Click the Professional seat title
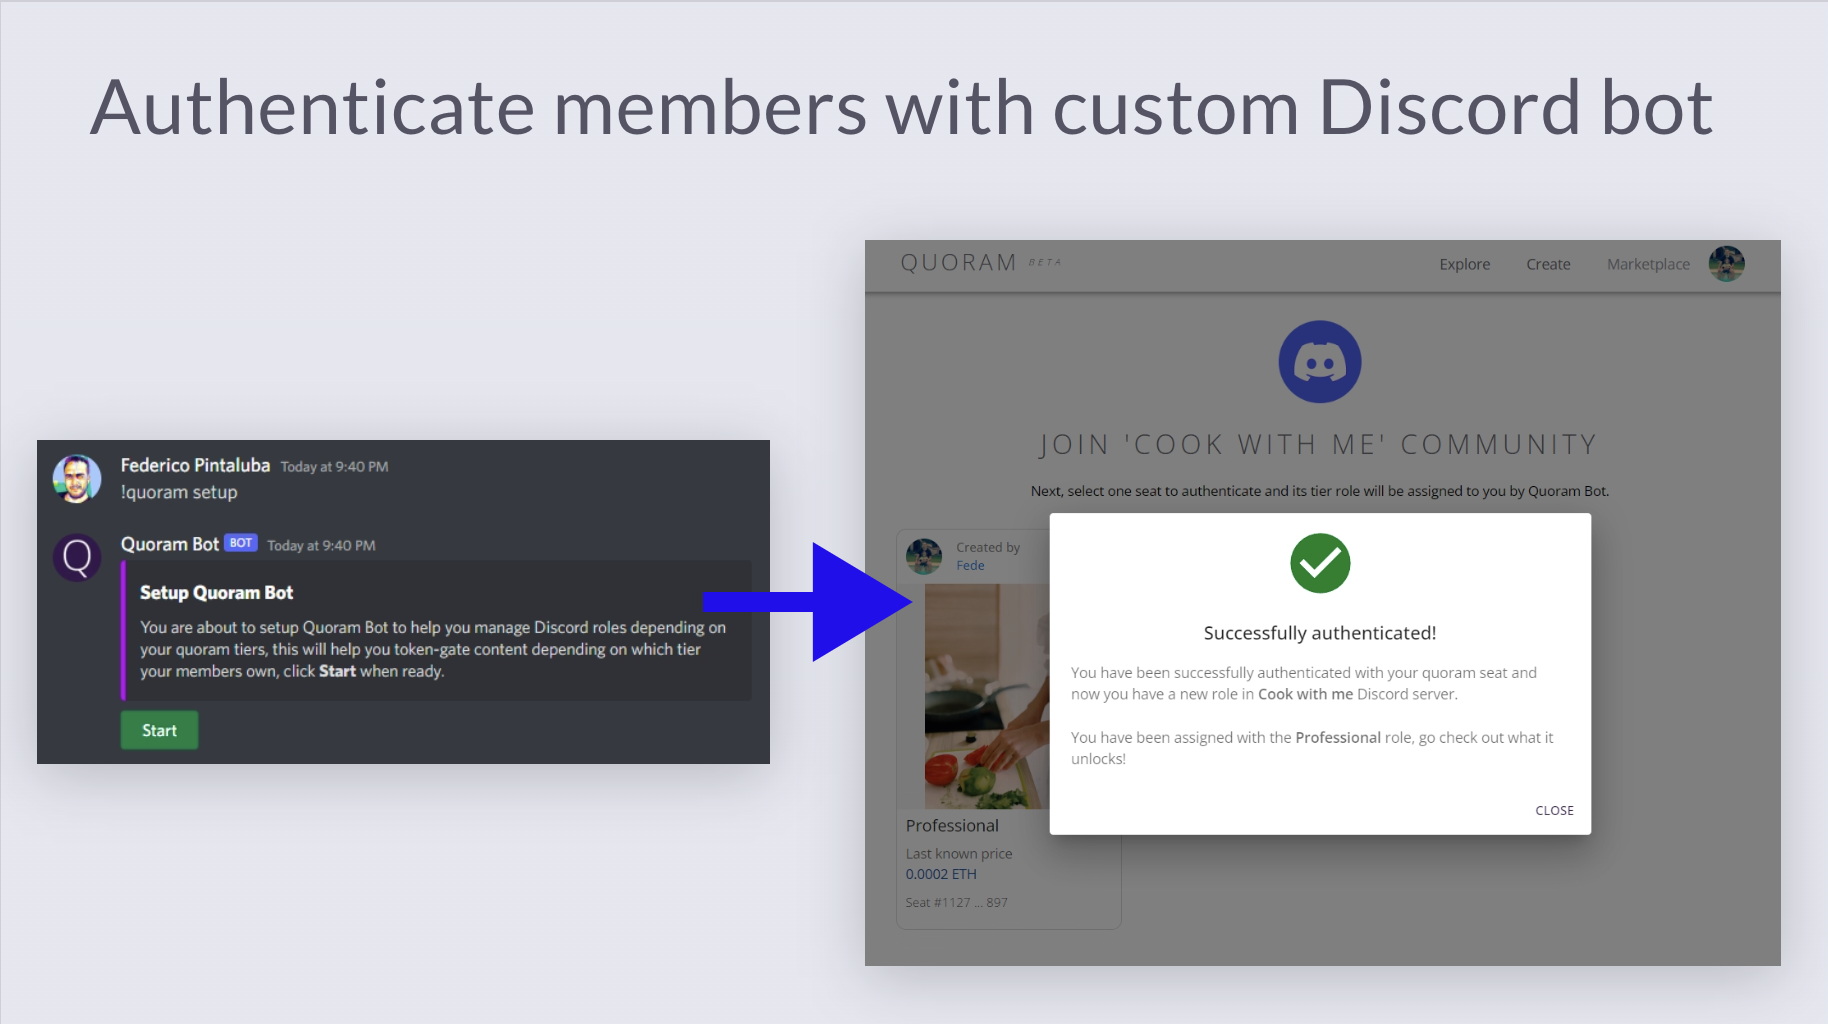 point(952,825)
